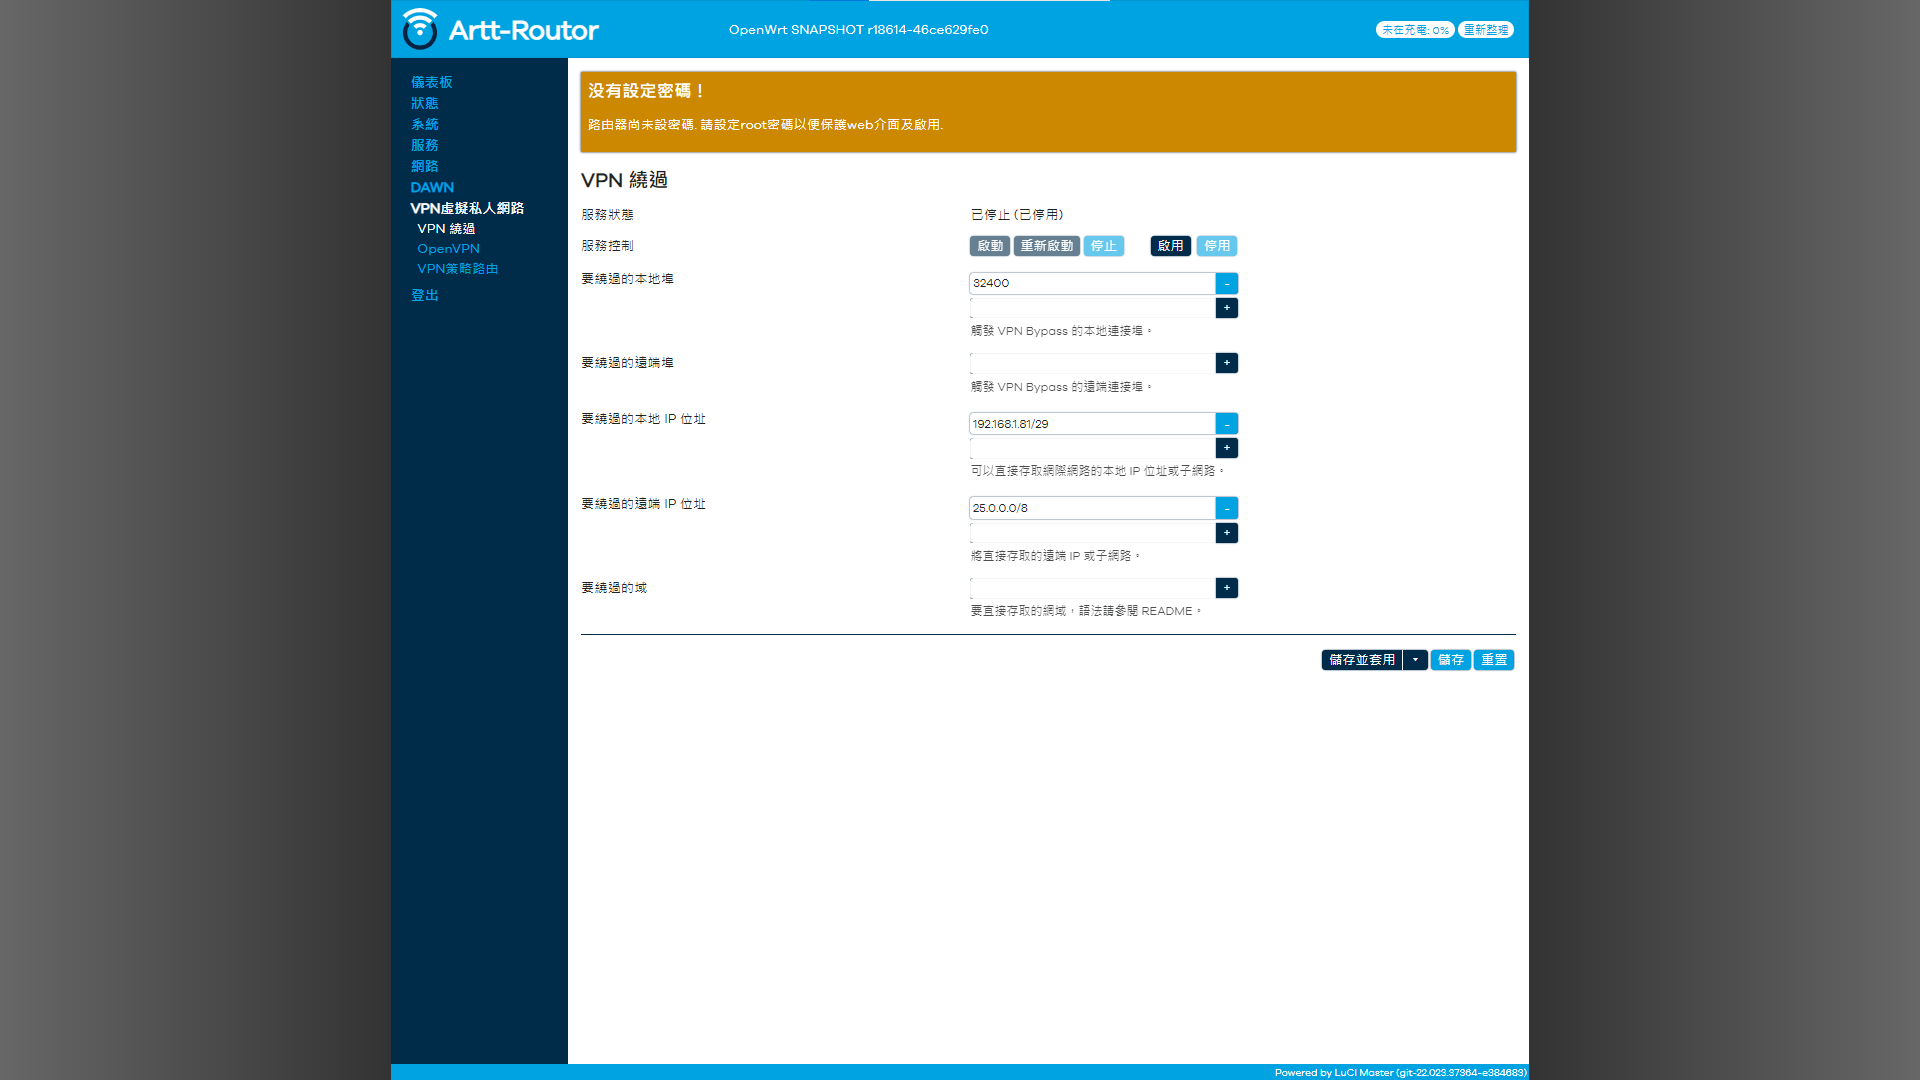Go to OpenVPN submenu page

coord(449,249)
